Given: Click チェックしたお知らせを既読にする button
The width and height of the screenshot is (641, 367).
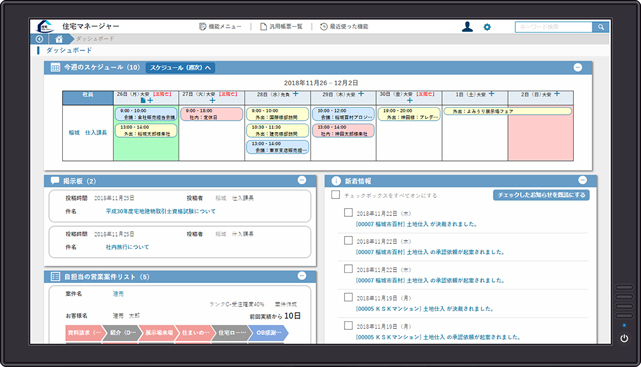Looking at the screenshot, I should click(x=541, y=195).
